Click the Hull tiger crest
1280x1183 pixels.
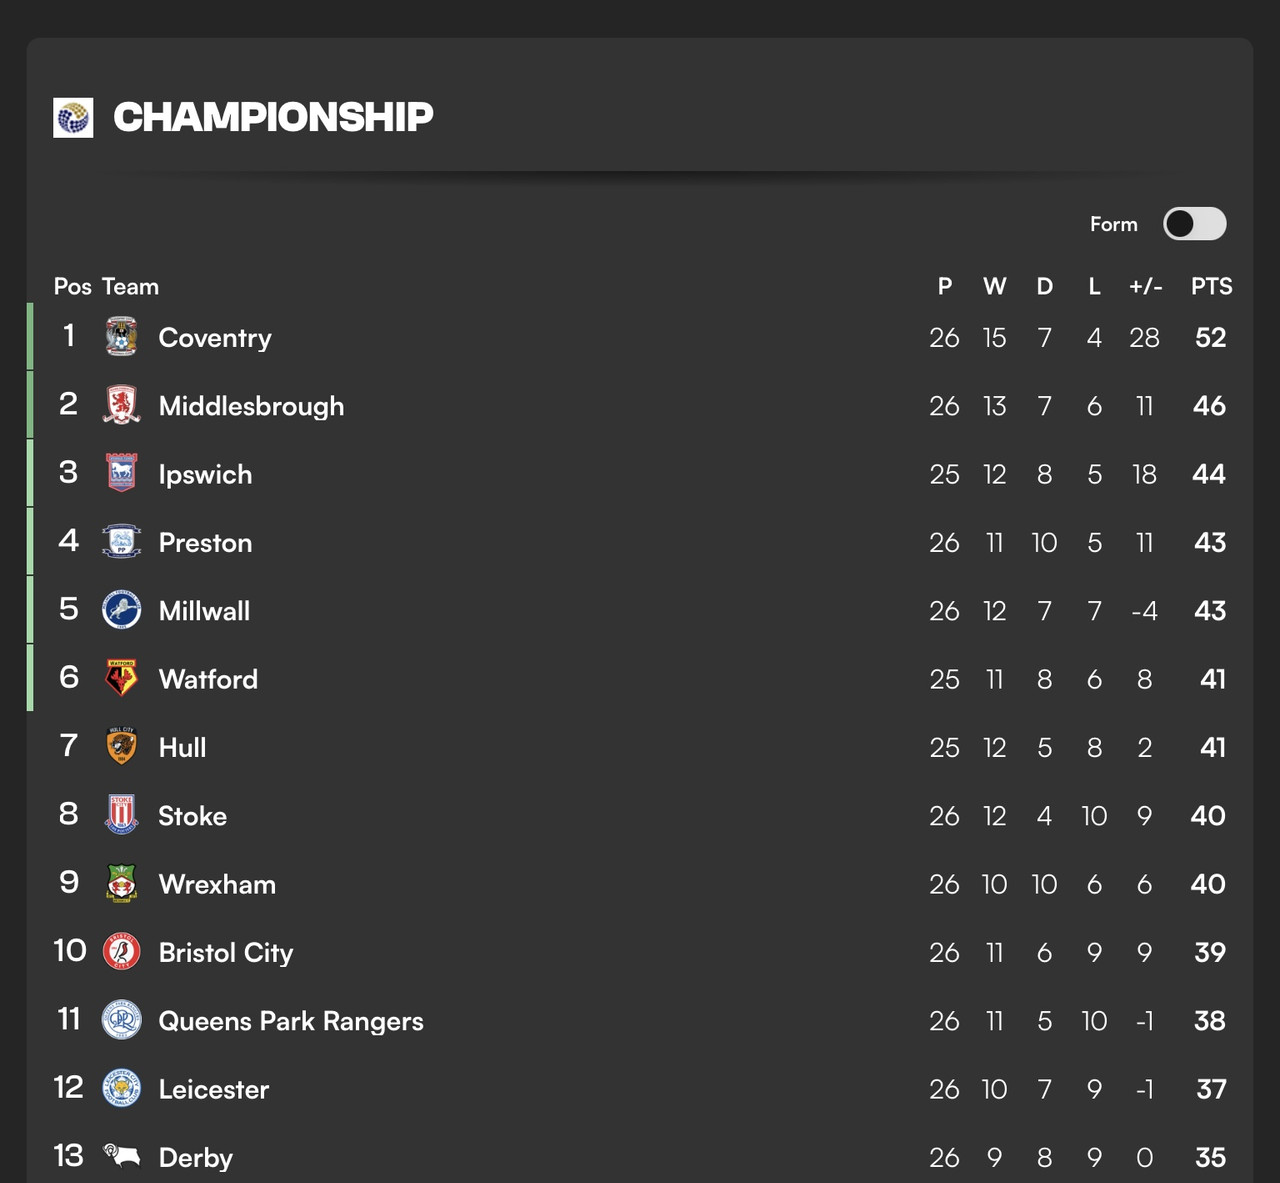(122, 747)
